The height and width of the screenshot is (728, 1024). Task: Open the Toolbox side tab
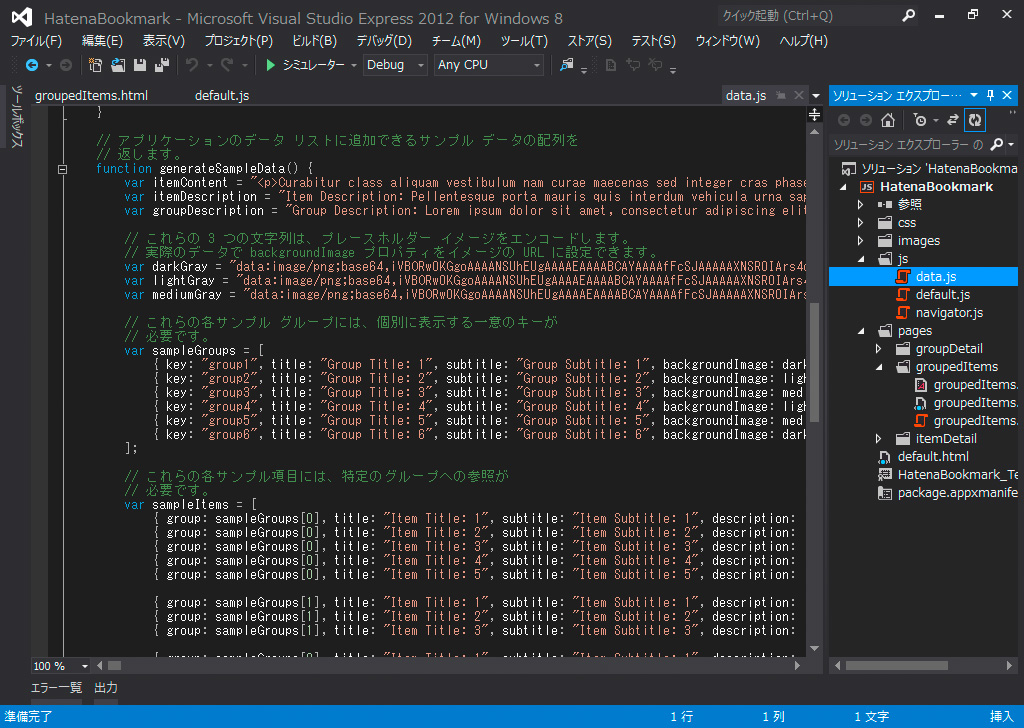coord(17,118)
